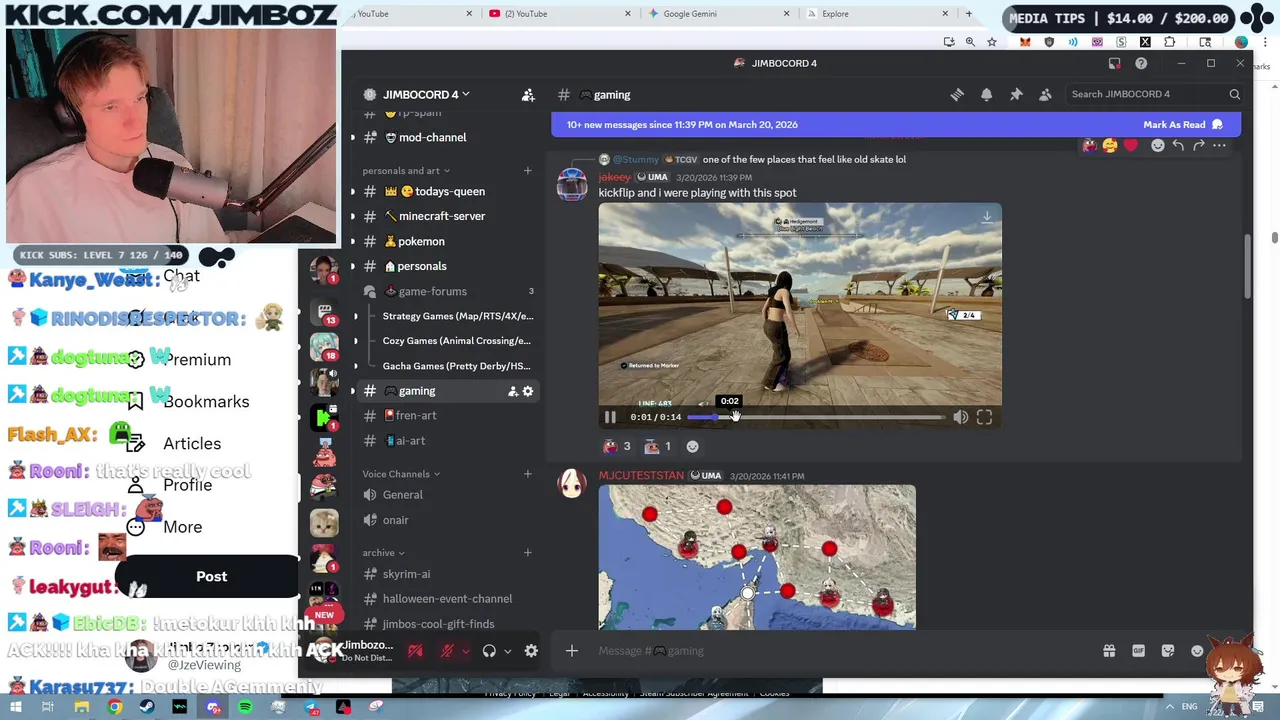Viewport: 1280px width, 720px height.
Task: Click the plus attachment button in message bar
Action: pyautogui.click(x=572, y=651)
